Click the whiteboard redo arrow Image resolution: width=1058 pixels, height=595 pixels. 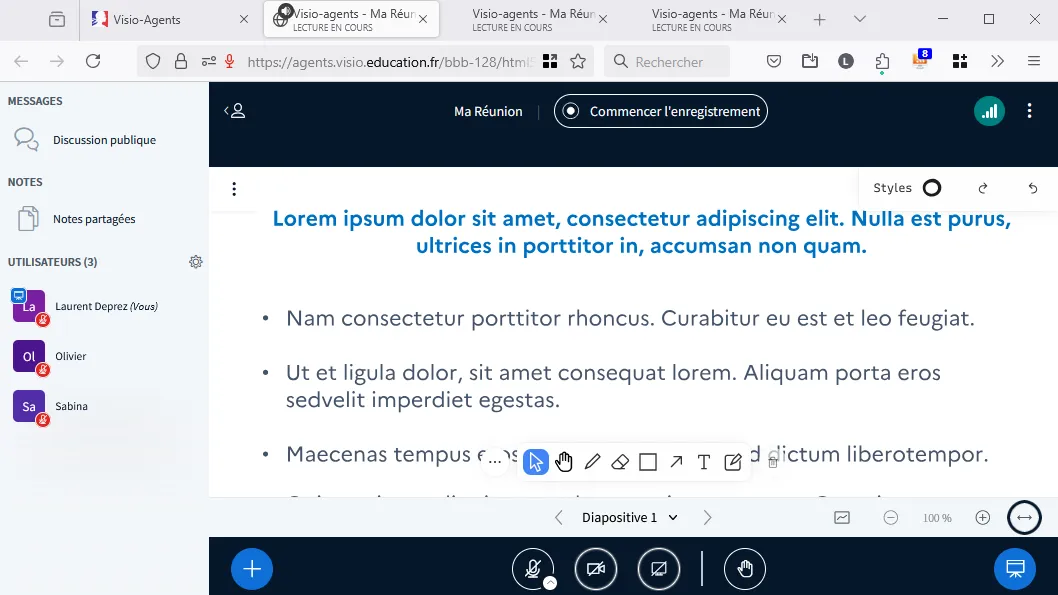pos(983,188)
